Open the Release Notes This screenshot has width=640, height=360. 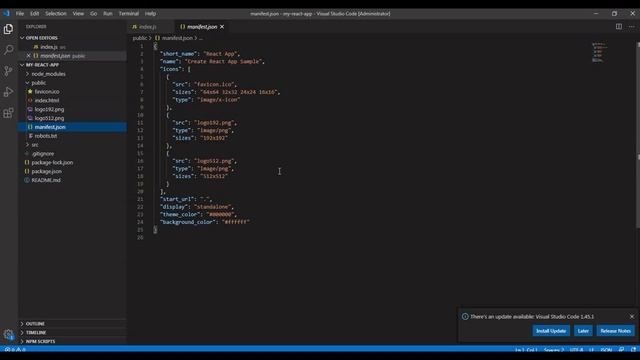tap(615, 331)
